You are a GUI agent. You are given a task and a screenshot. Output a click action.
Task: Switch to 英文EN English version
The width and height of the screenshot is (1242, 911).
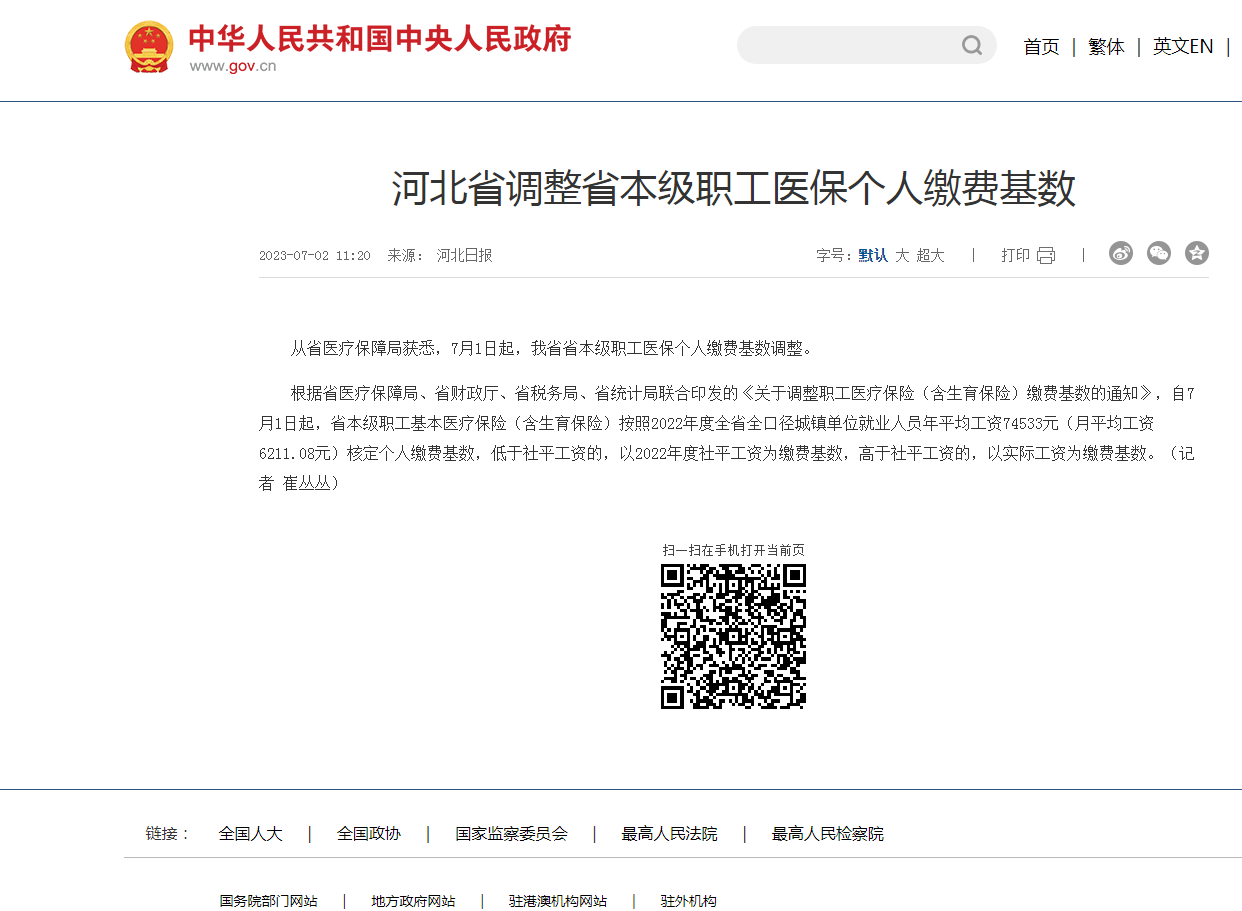click(1183, 47)
